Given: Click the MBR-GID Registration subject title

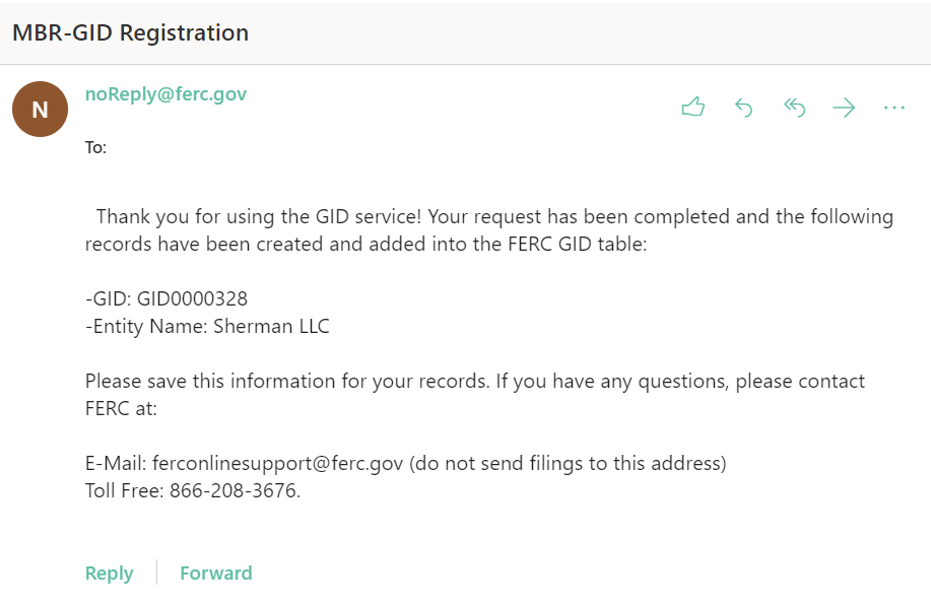Looking at the screenshot, I should [x=130, y=32].
